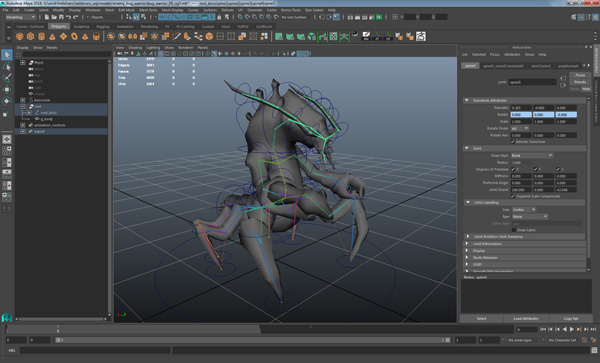
Task: Expand the Node Behavior section
Action: coord(467,257)
